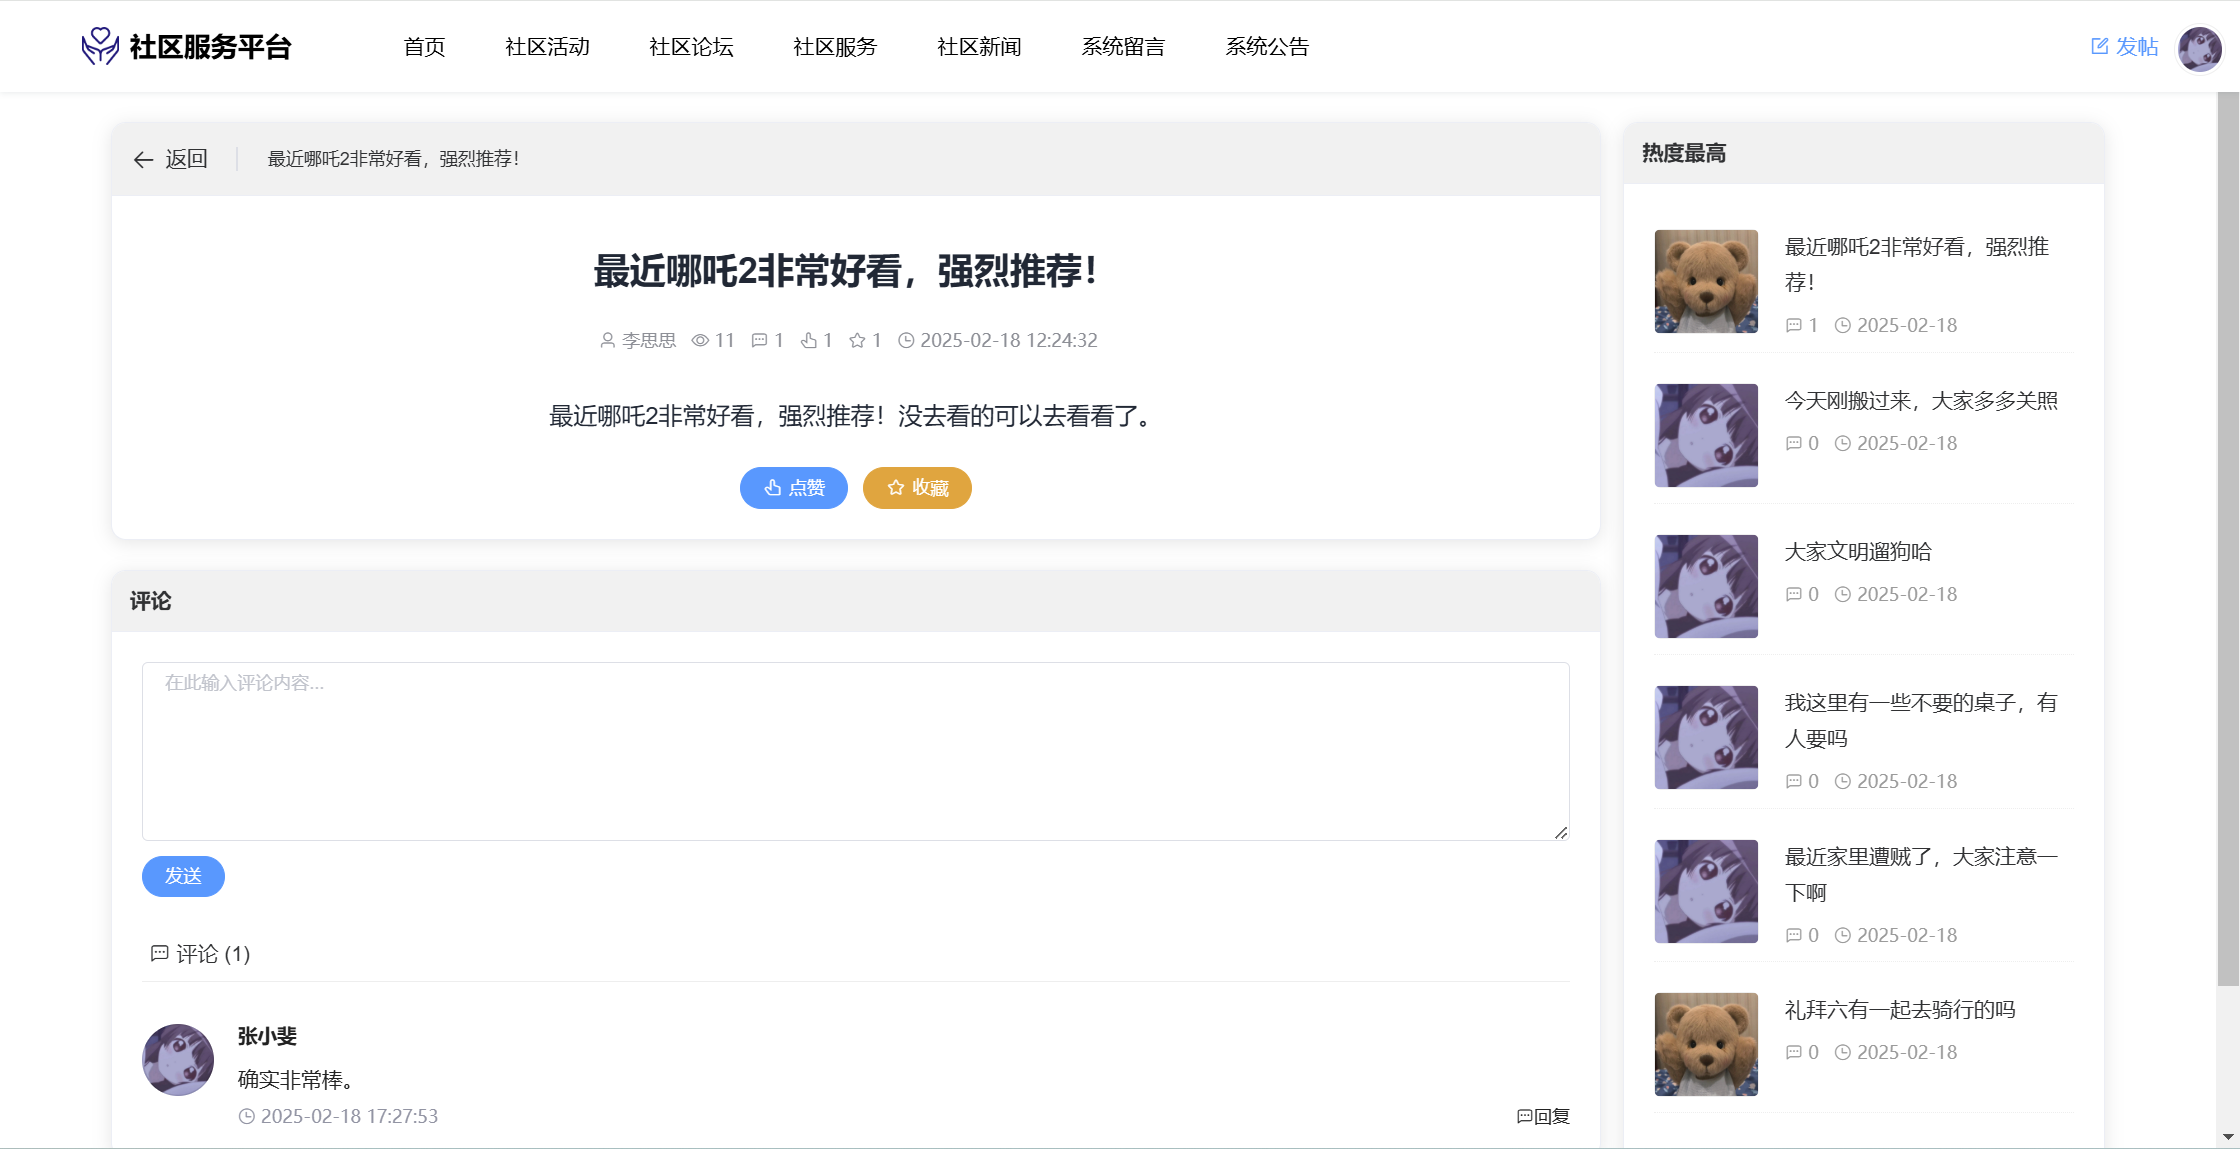The height and width of the screenshot is (1149, 2240).
Task: Select 社区新闻 from top navigation
Action: coord(979,47)
